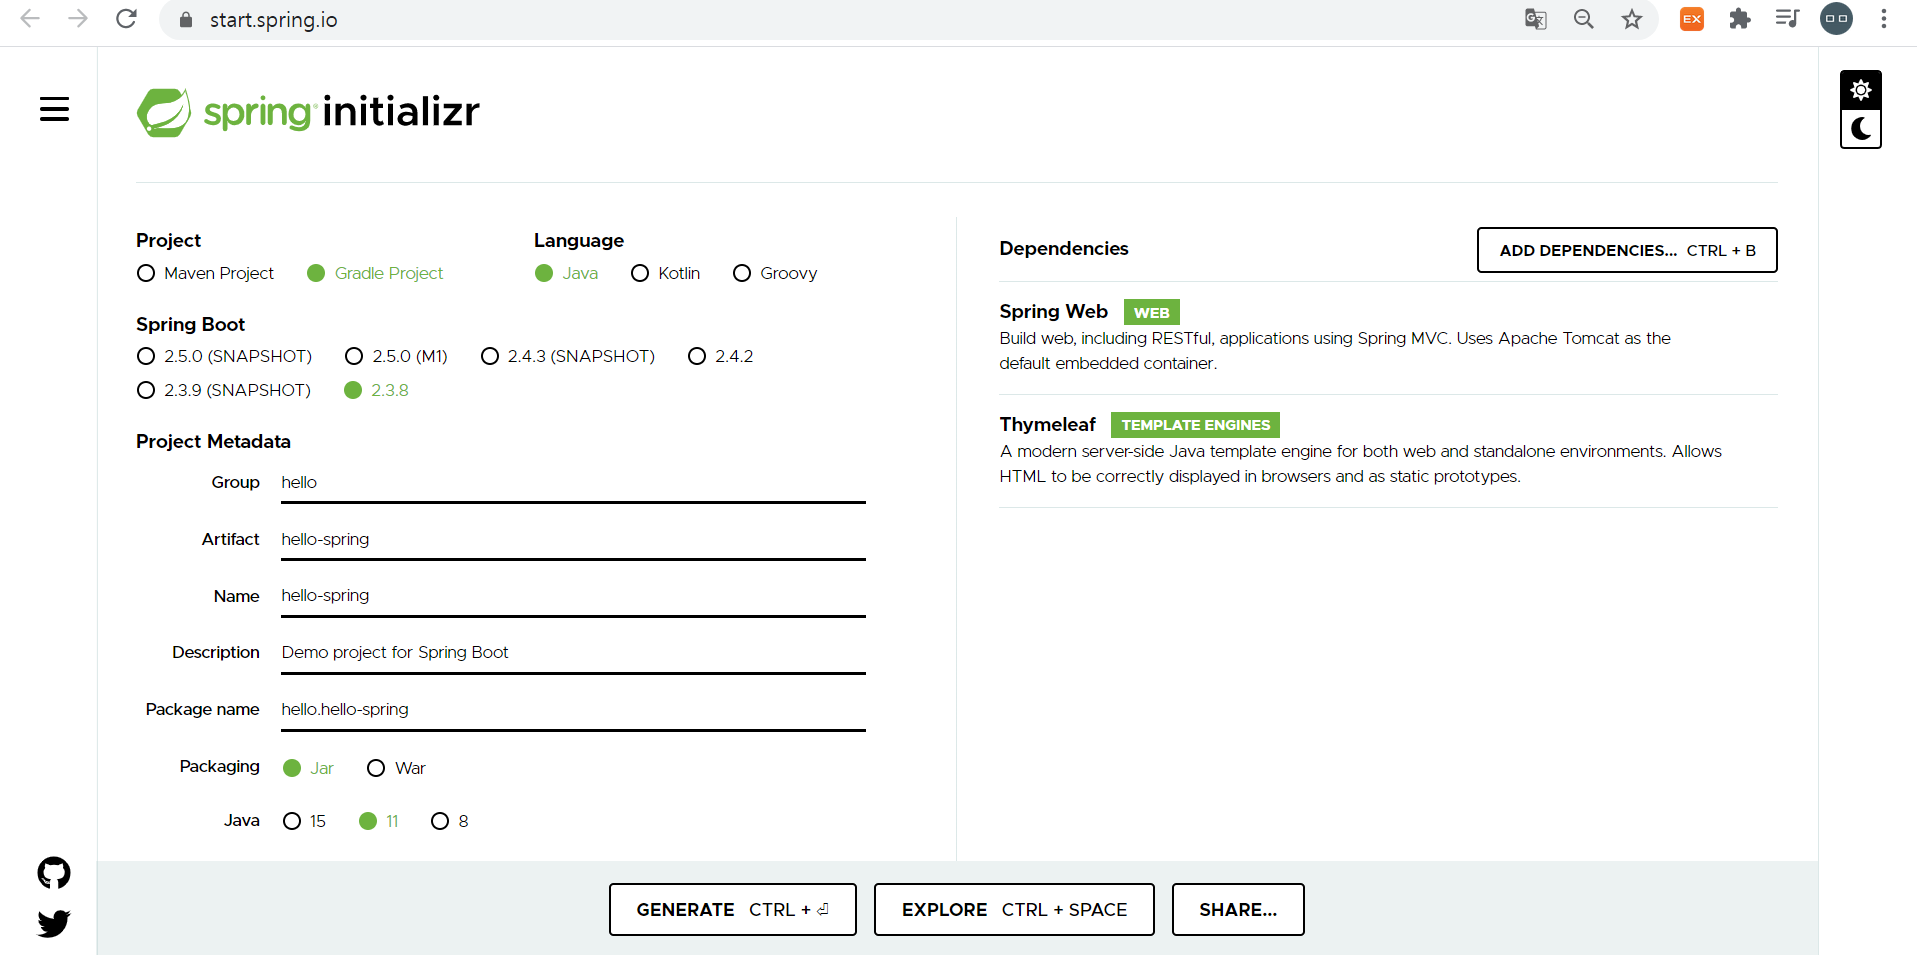Go back in browser history
The height and width of the screenshot is (955, 1917).
click(x=30, y=19)
